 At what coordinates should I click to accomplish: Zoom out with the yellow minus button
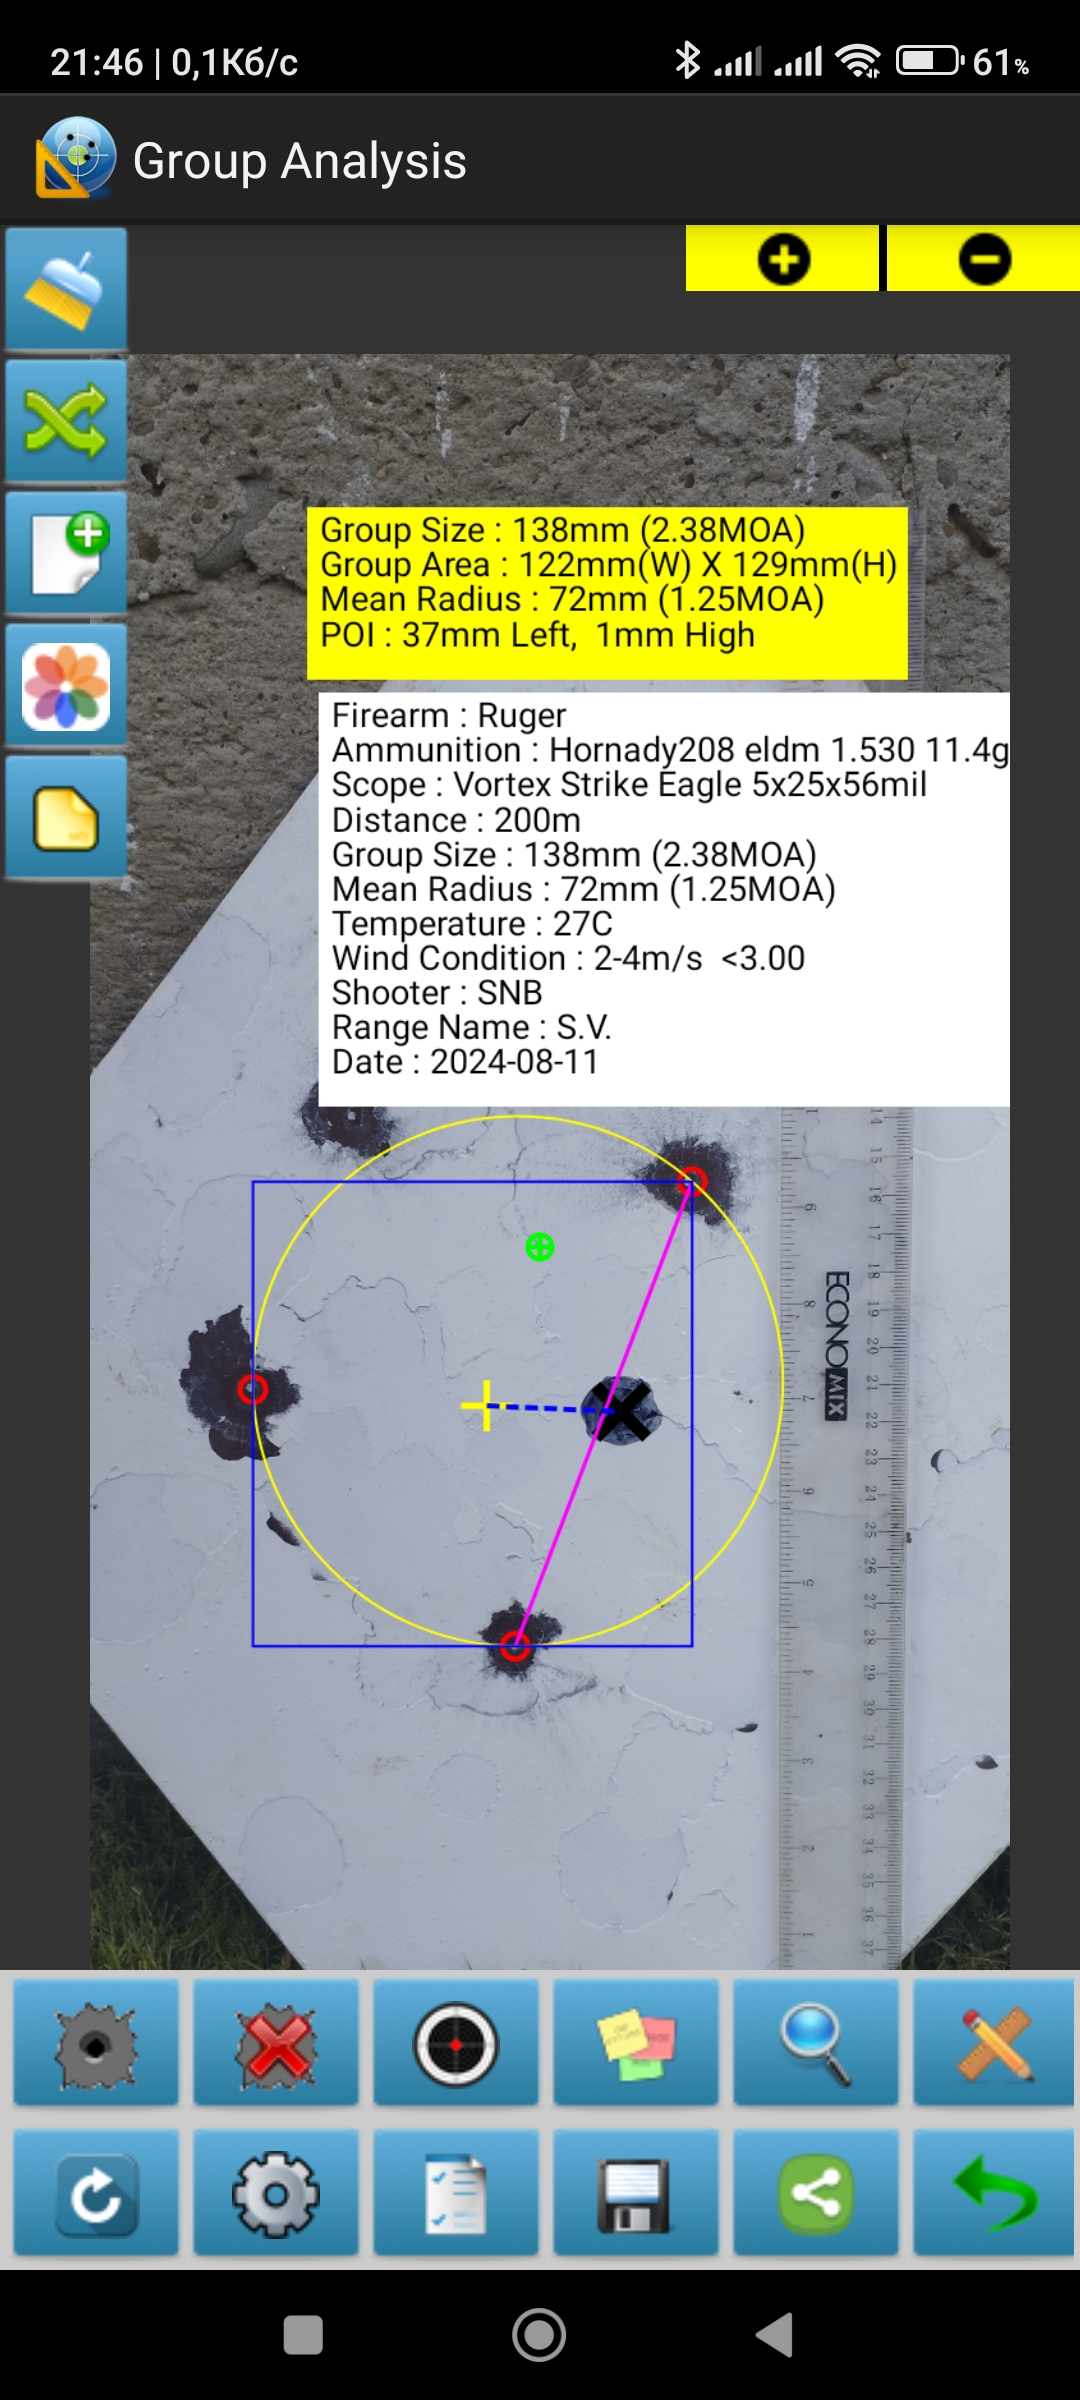coord(984,259)
